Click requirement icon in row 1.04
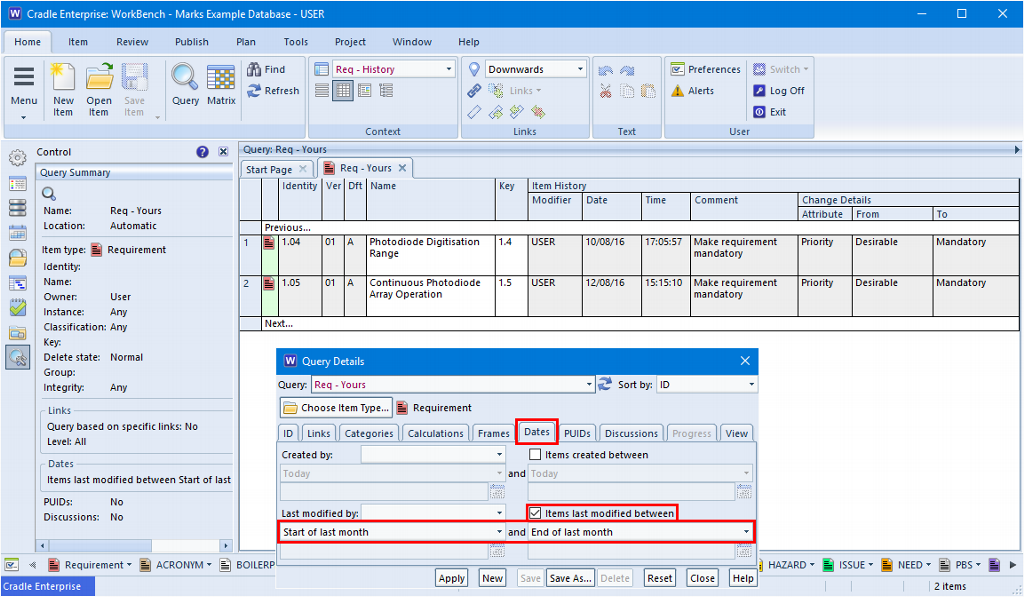1024x597 pixels. (x=269, y=243)
